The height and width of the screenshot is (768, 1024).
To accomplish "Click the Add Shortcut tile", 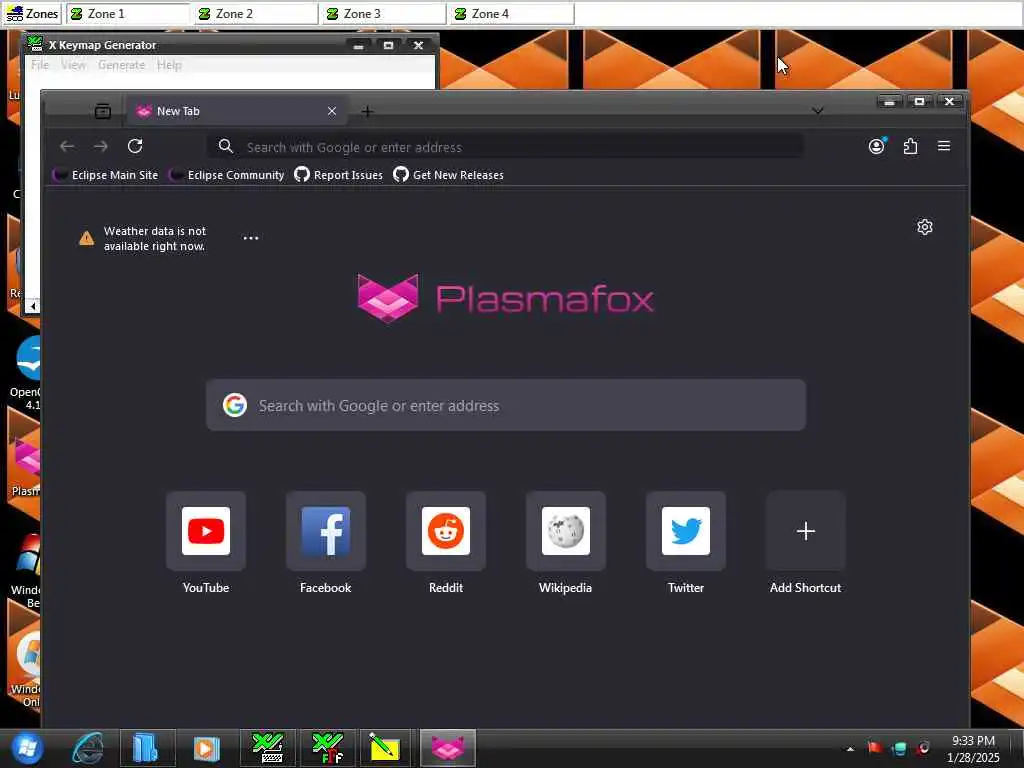I will pos(806,531).
